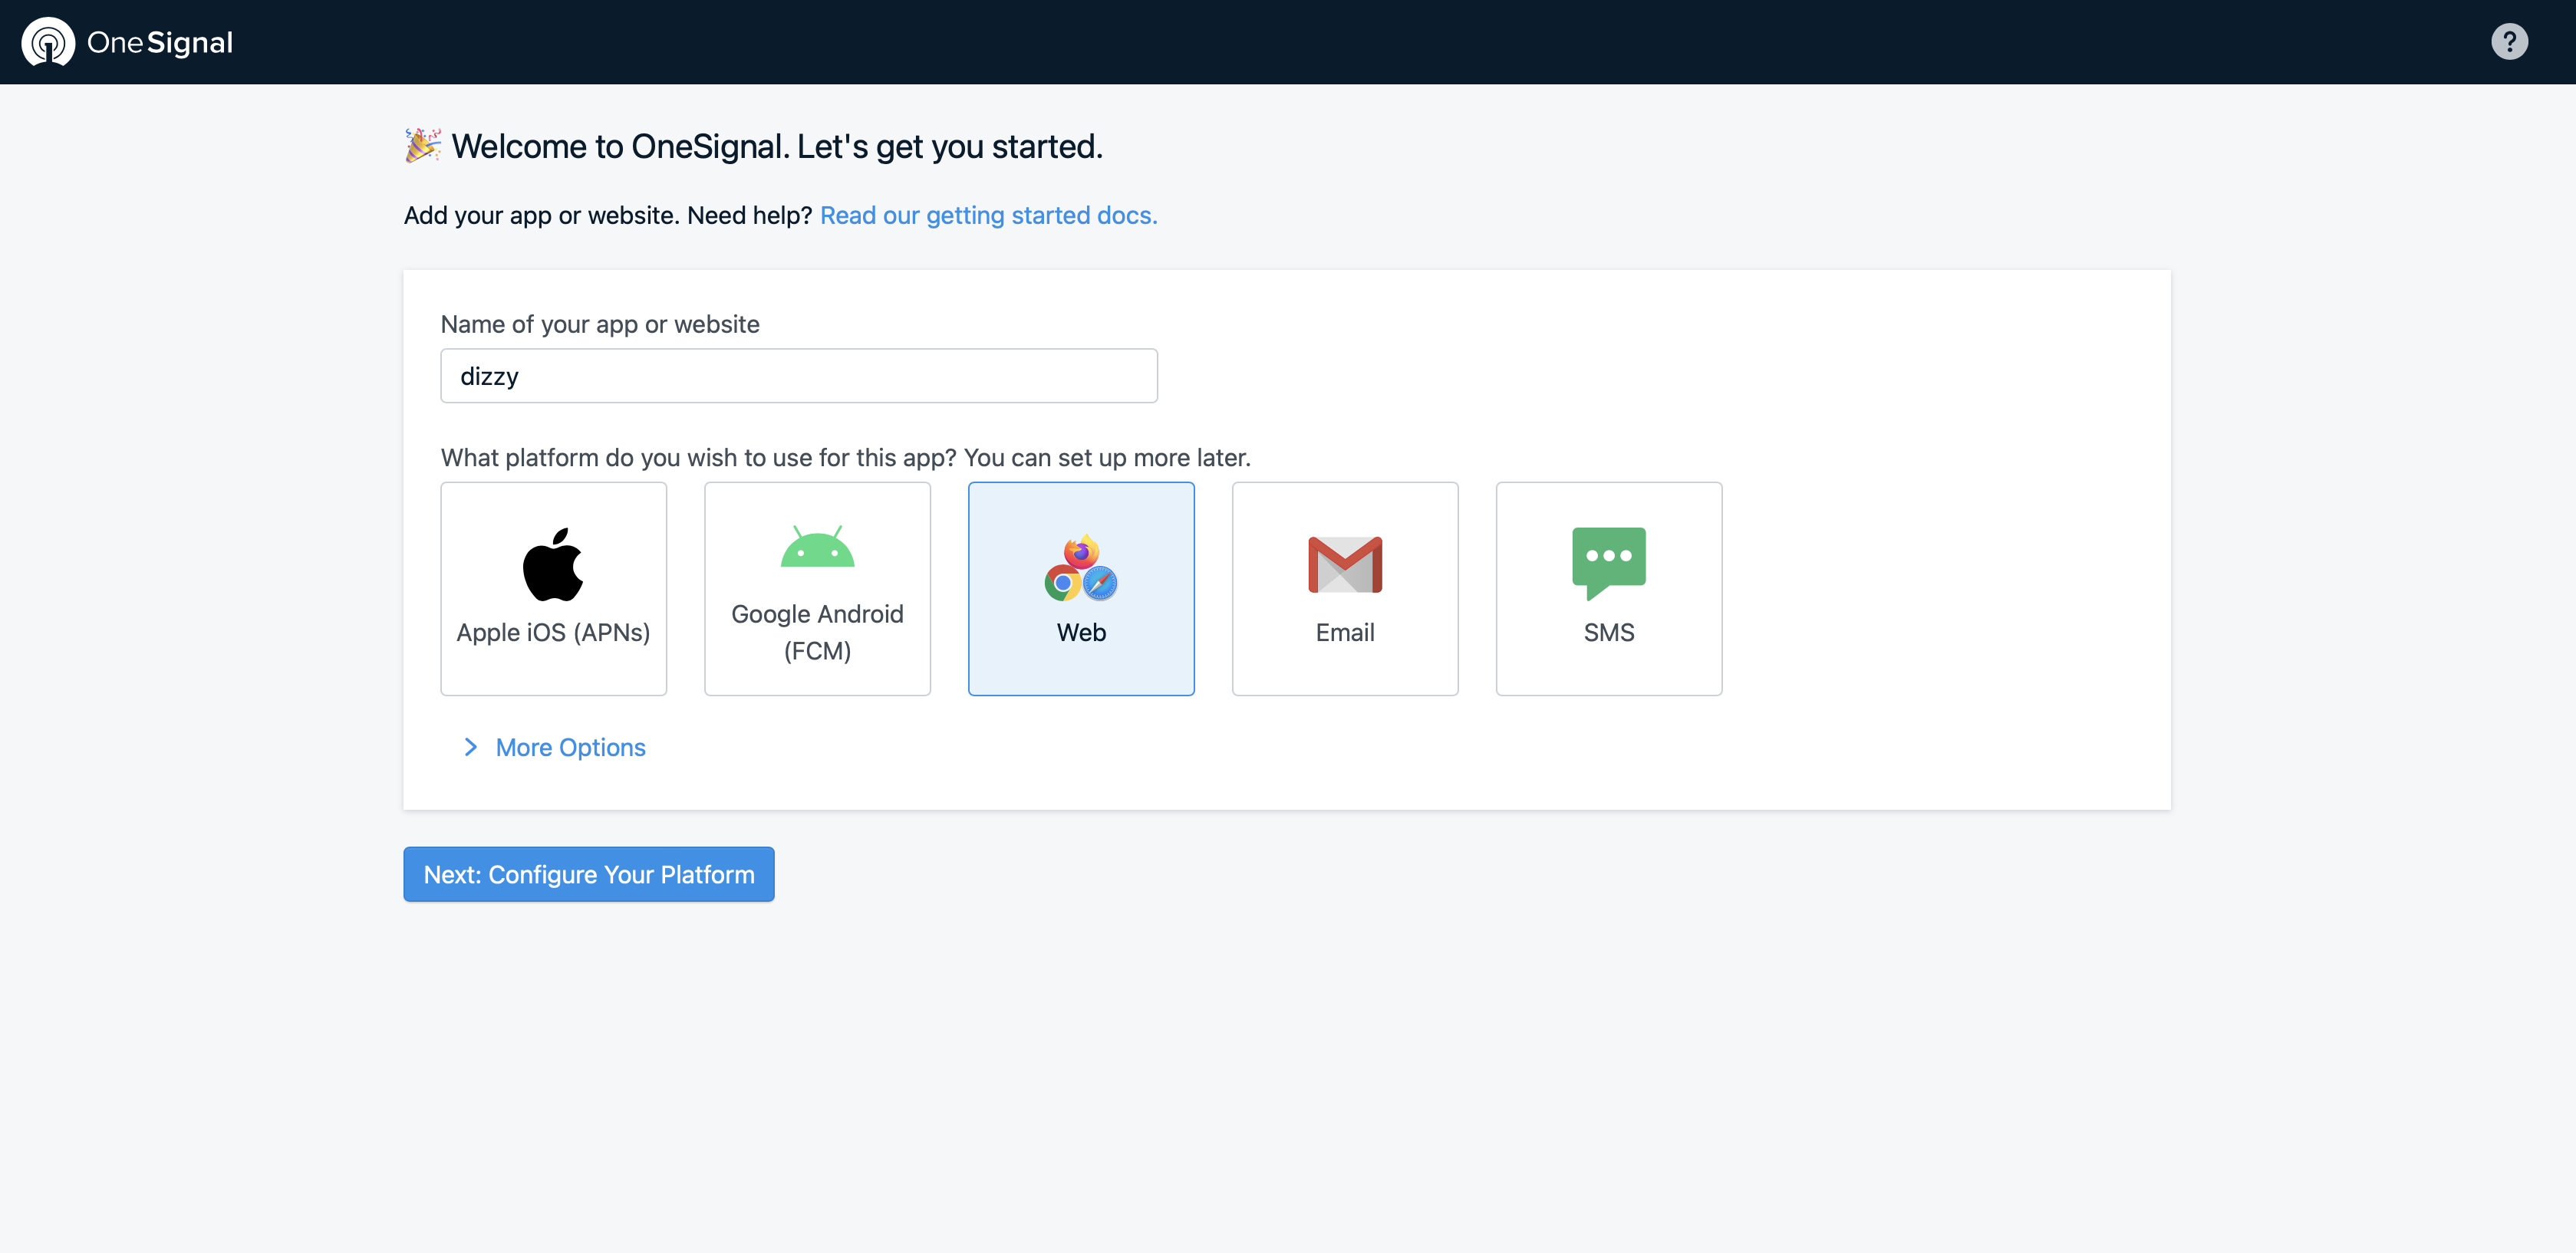Select the Apple iOS (APNs) platform label

pos(553,632)
